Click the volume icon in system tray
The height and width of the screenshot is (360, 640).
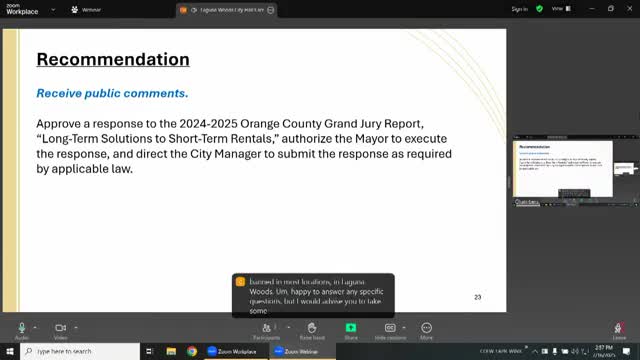click(x=575, y=351)
